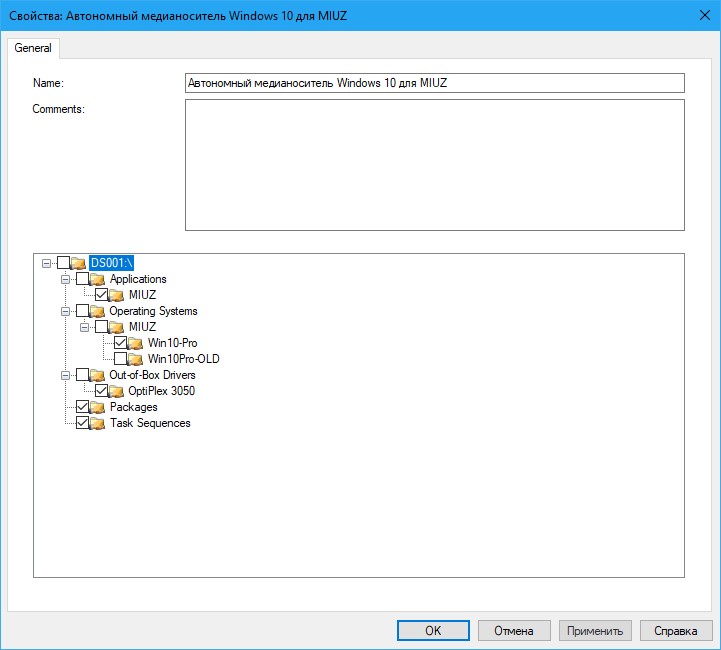Click the DS001:\ root folder icon
The height and width of the screenshot is (650, 721).
click(x=78, y=263)
